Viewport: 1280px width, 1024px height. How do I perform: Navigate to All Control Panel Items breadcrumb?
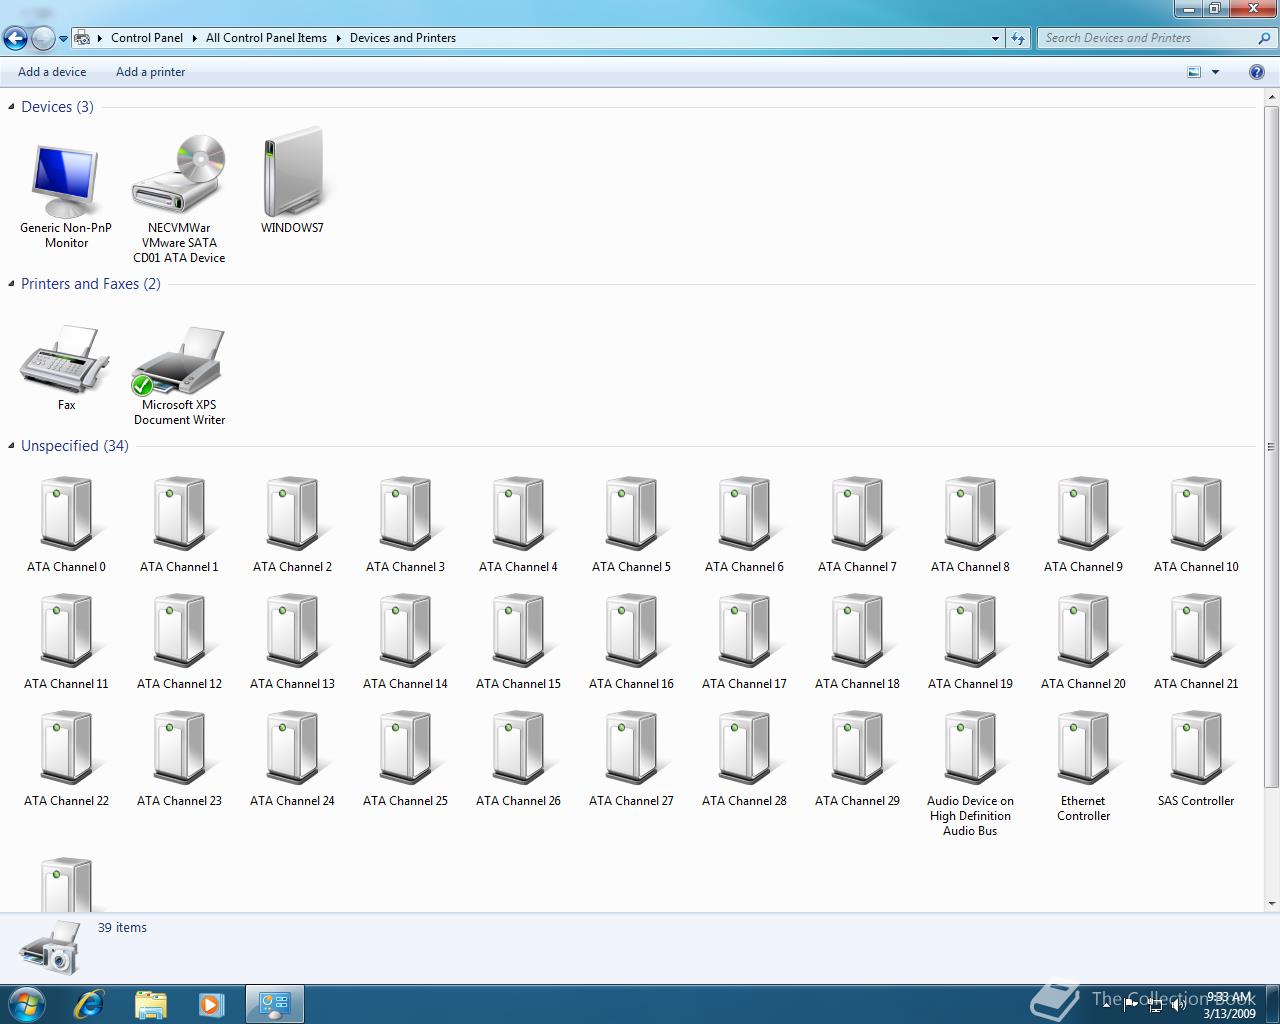click(266, 38)
